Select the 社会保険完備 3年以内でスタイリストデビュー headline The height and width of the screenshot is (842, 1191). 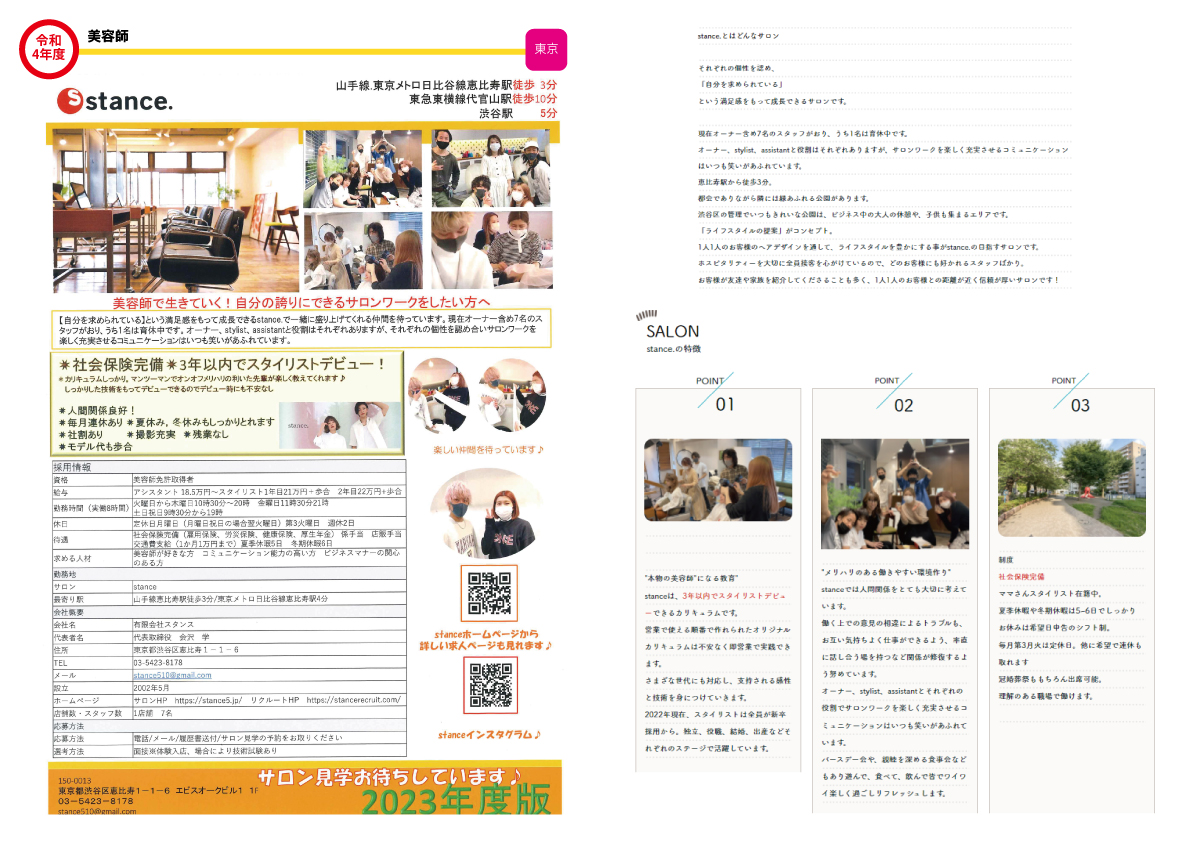pos(222,364)
